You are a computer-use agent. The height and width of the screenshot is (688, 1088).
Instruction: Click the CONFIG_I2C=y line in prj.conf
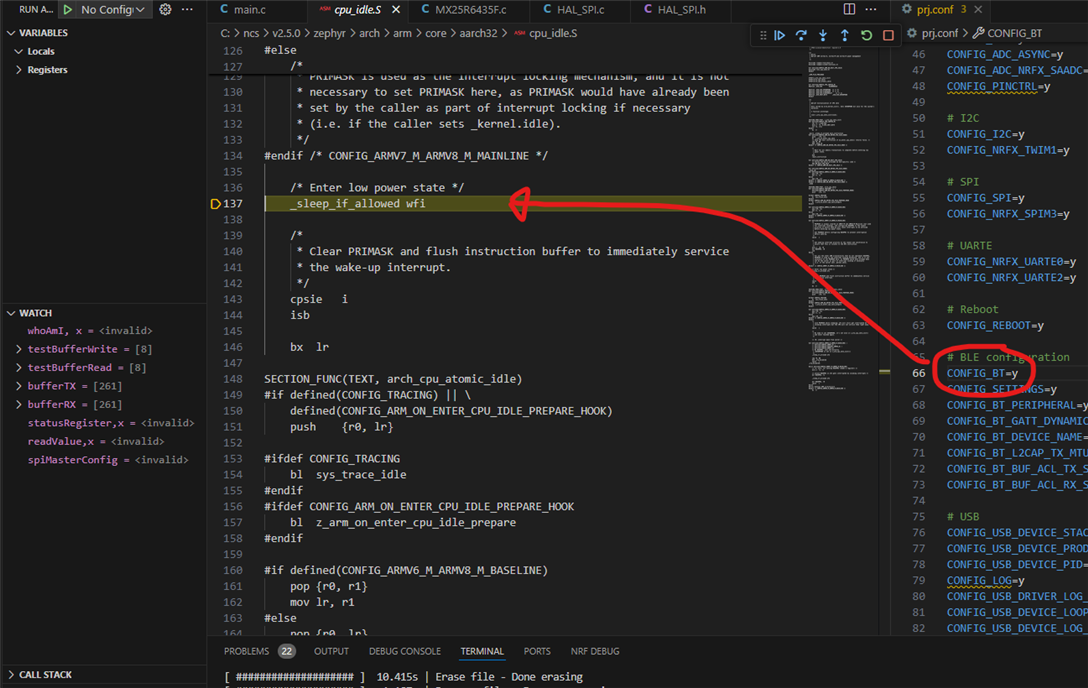pos(985,135)
